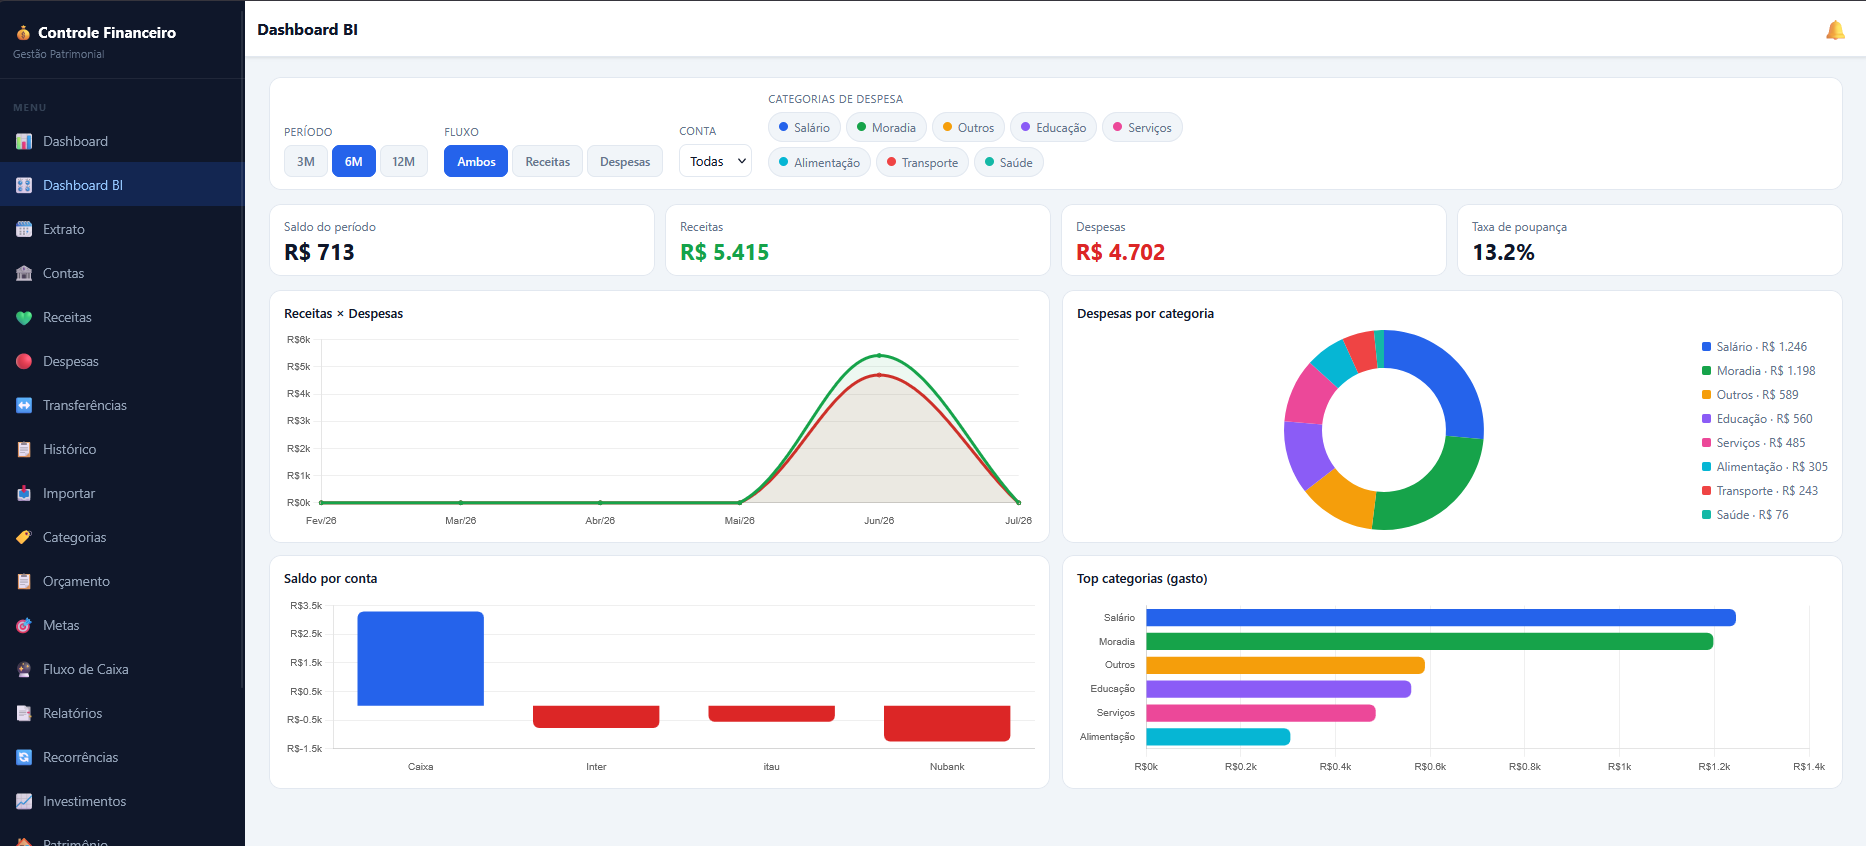Click the red Inter balance bar
The image size is (1866, 846).
[596, 716]
